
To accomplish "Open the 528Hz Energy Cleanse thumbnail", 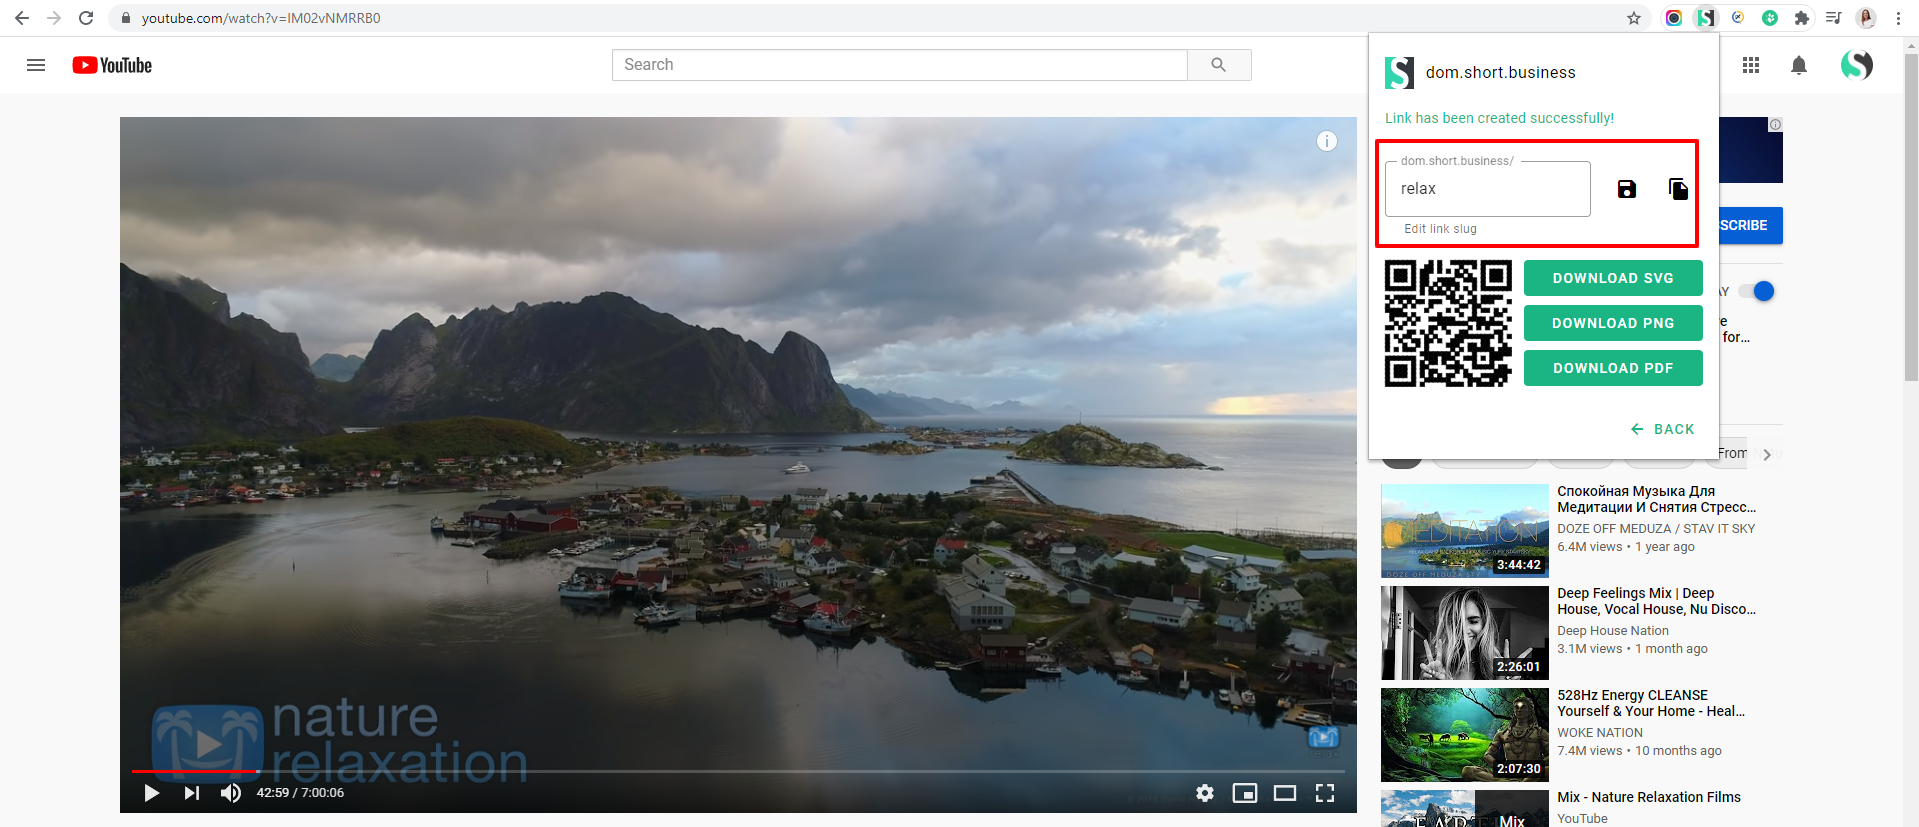I will 1465,735.
